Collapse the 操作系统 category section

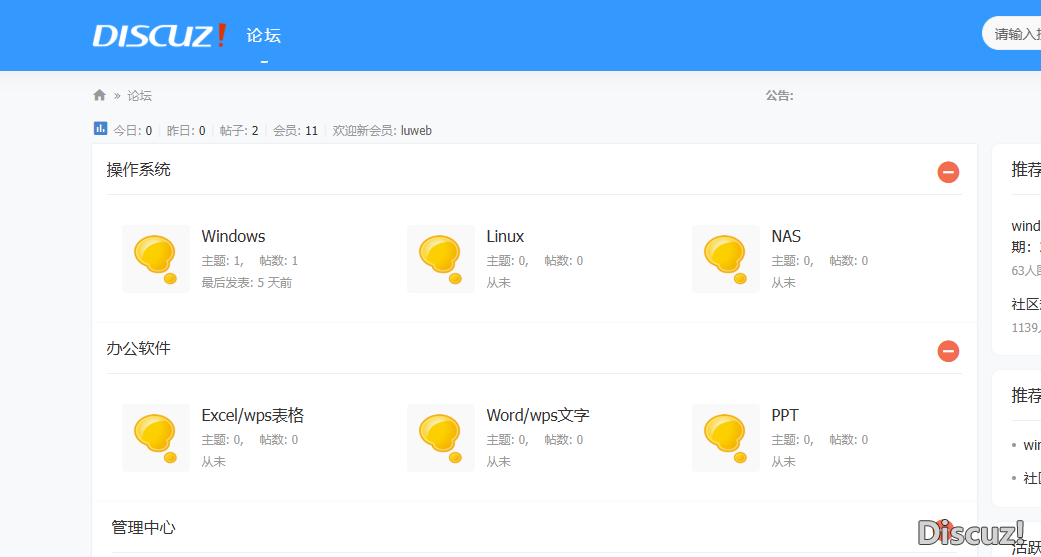coord(947,172)
